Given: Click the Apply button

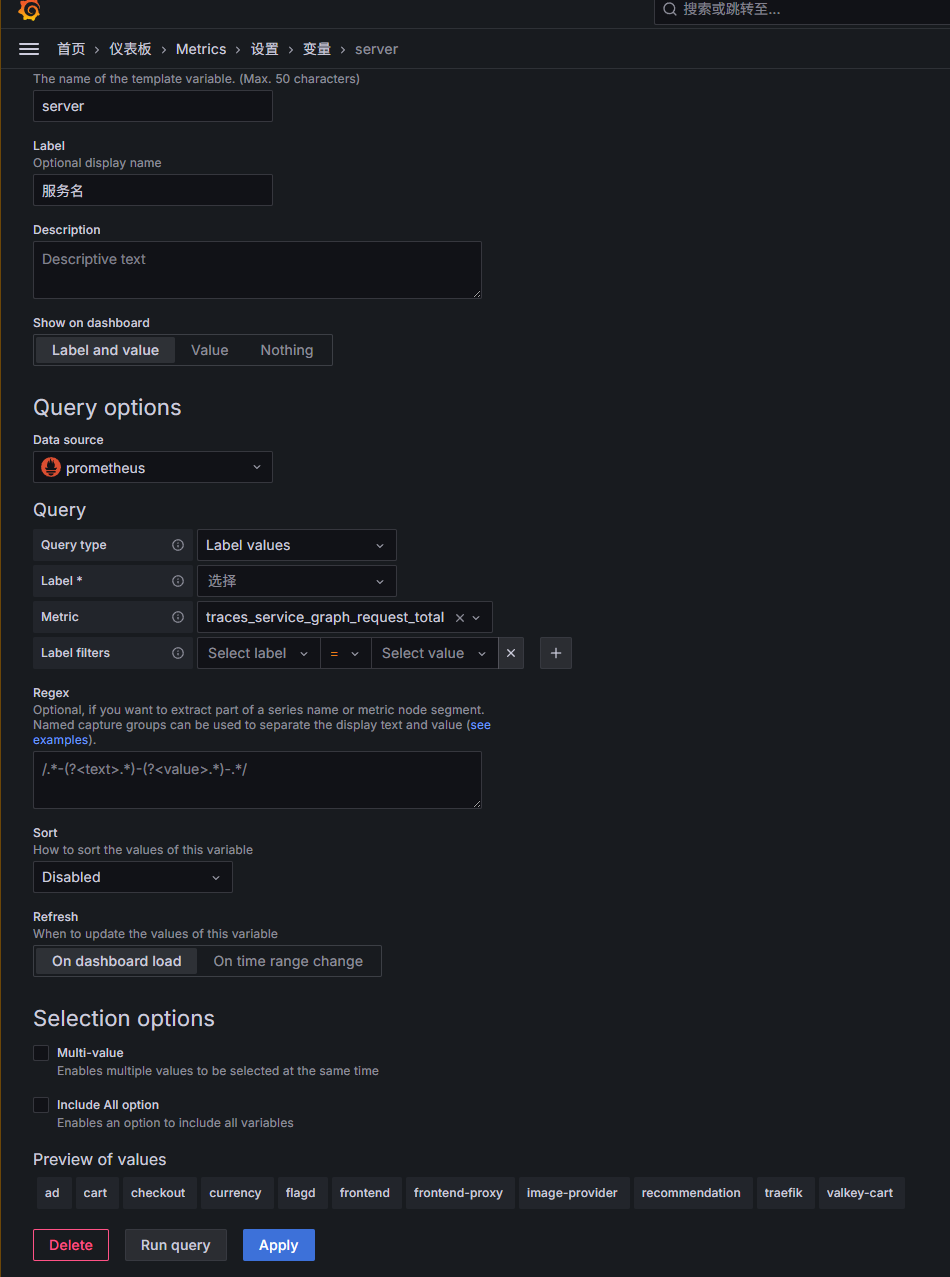Looking at the screenshot, I should point(279,1245).
